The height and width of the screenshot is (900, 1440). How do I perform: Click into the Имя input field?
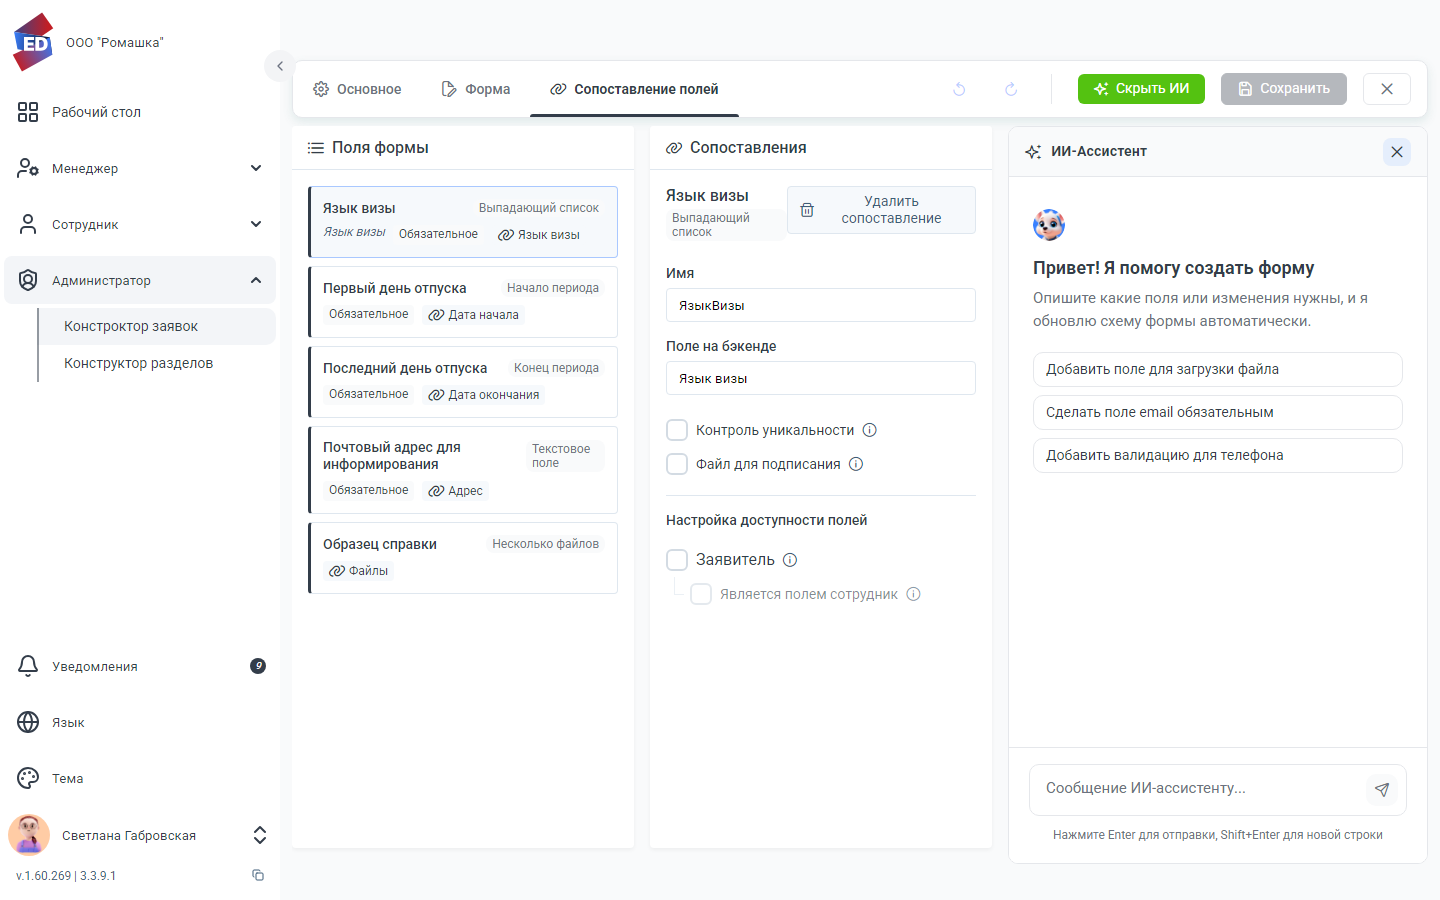pyautogui.click(x=821, y=305)
